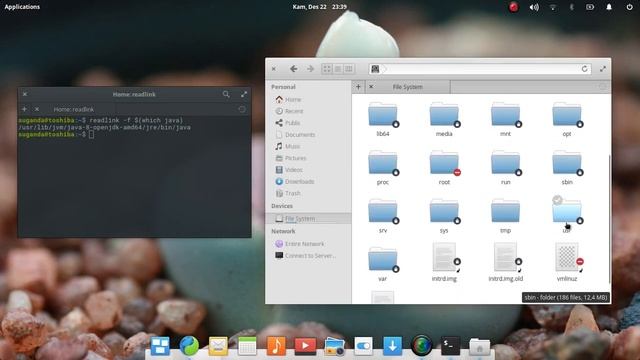Select the lib64 folder
The height and width of the screenshot is (360, 640).
pos(383,119)
